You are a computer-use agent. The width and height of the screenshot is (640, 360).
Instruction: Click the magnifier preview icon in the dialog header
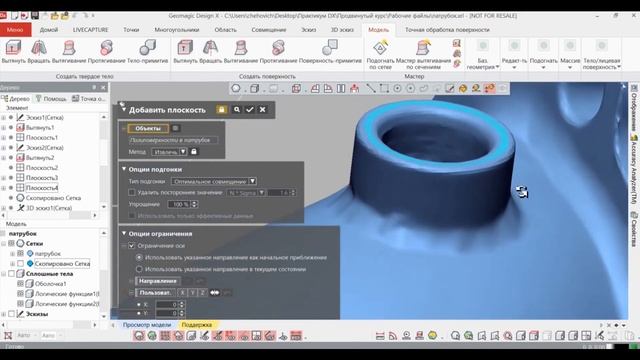click(237, 109)
